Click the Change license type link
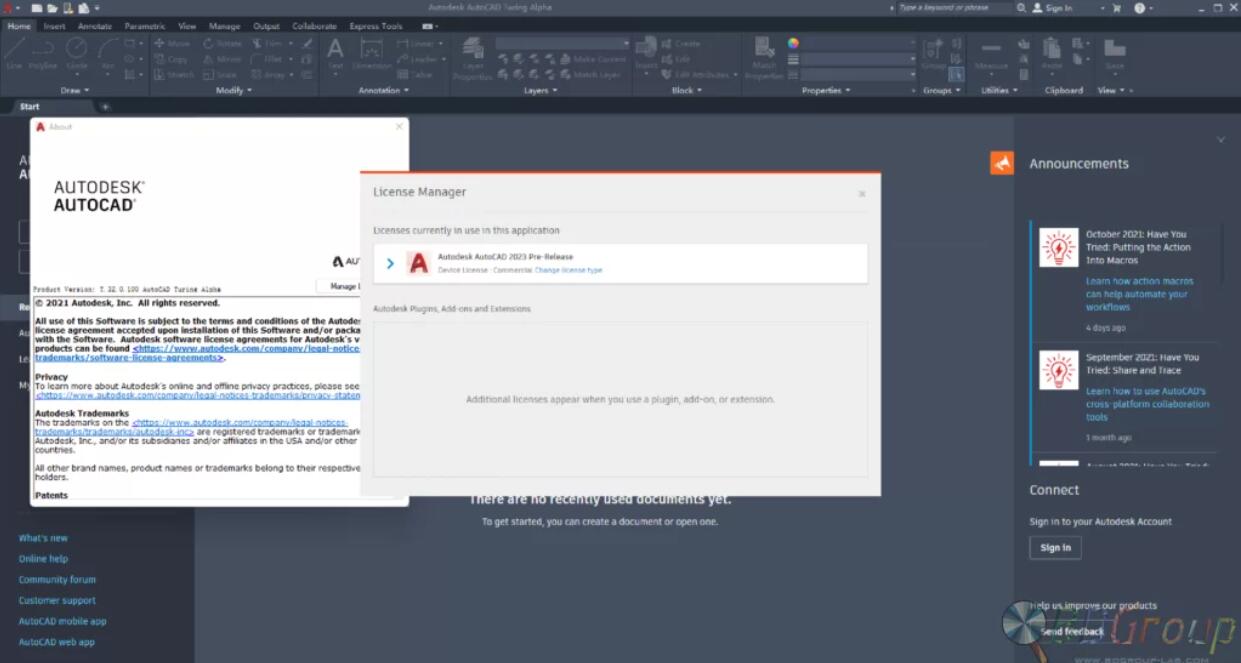The height and width of the screenshot is (663, 1241). coord(568,270)
